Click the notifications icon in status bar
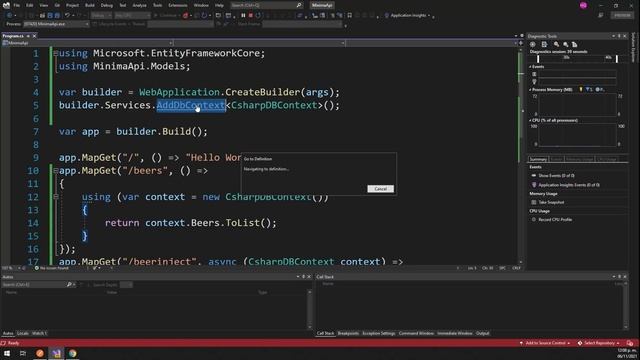 pyautogui.click(x=630, y=343)
